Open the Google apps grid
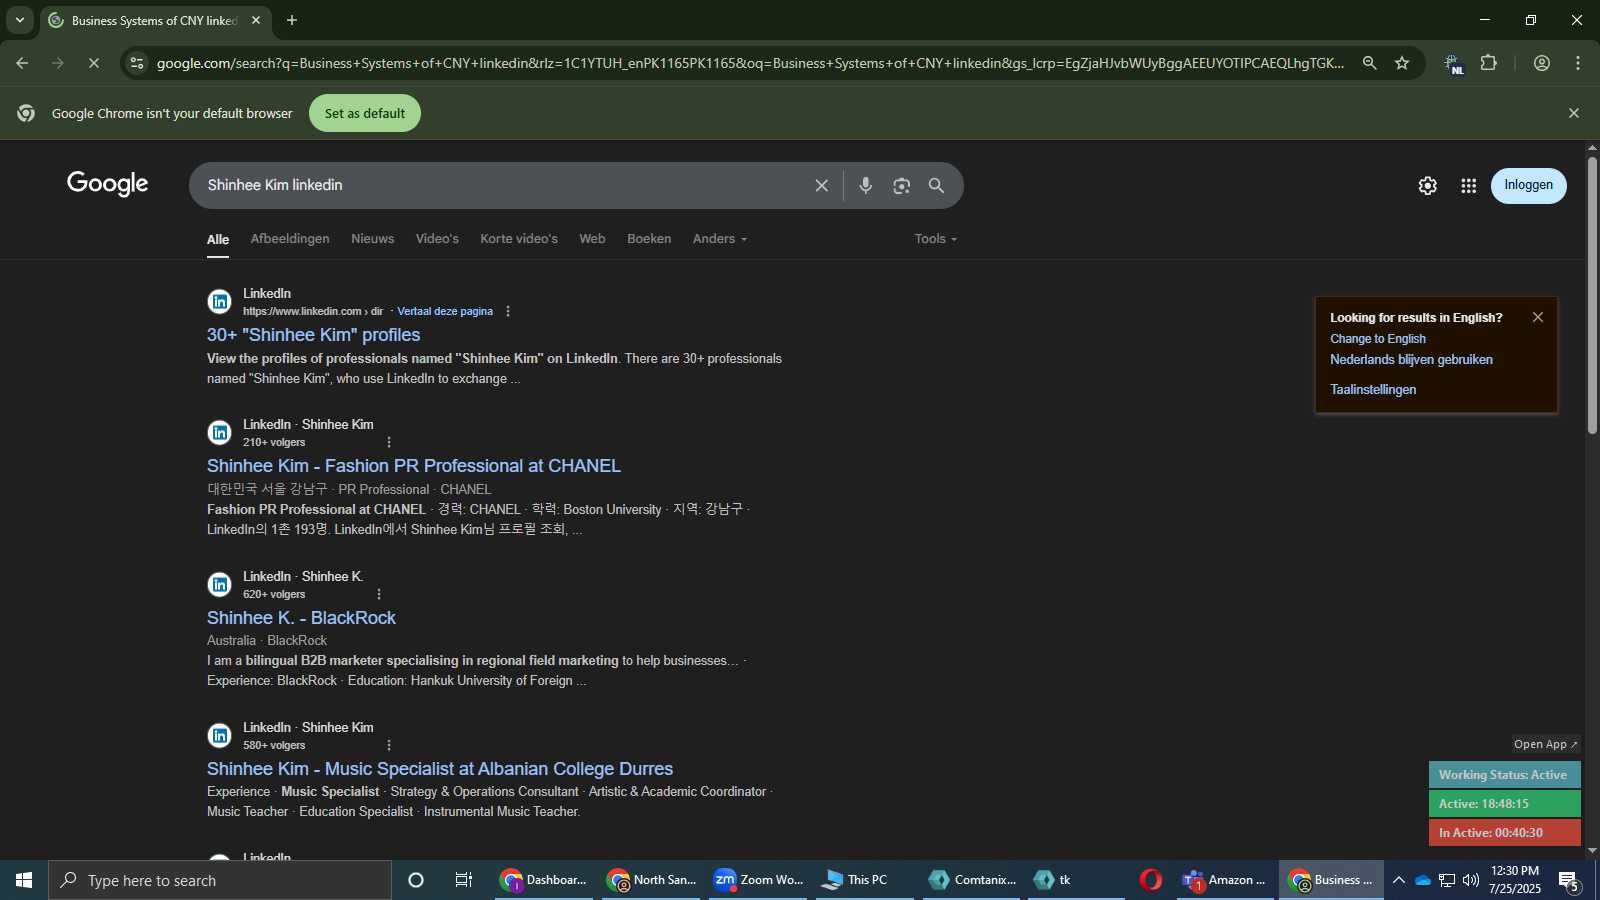 coord(1468,185)
